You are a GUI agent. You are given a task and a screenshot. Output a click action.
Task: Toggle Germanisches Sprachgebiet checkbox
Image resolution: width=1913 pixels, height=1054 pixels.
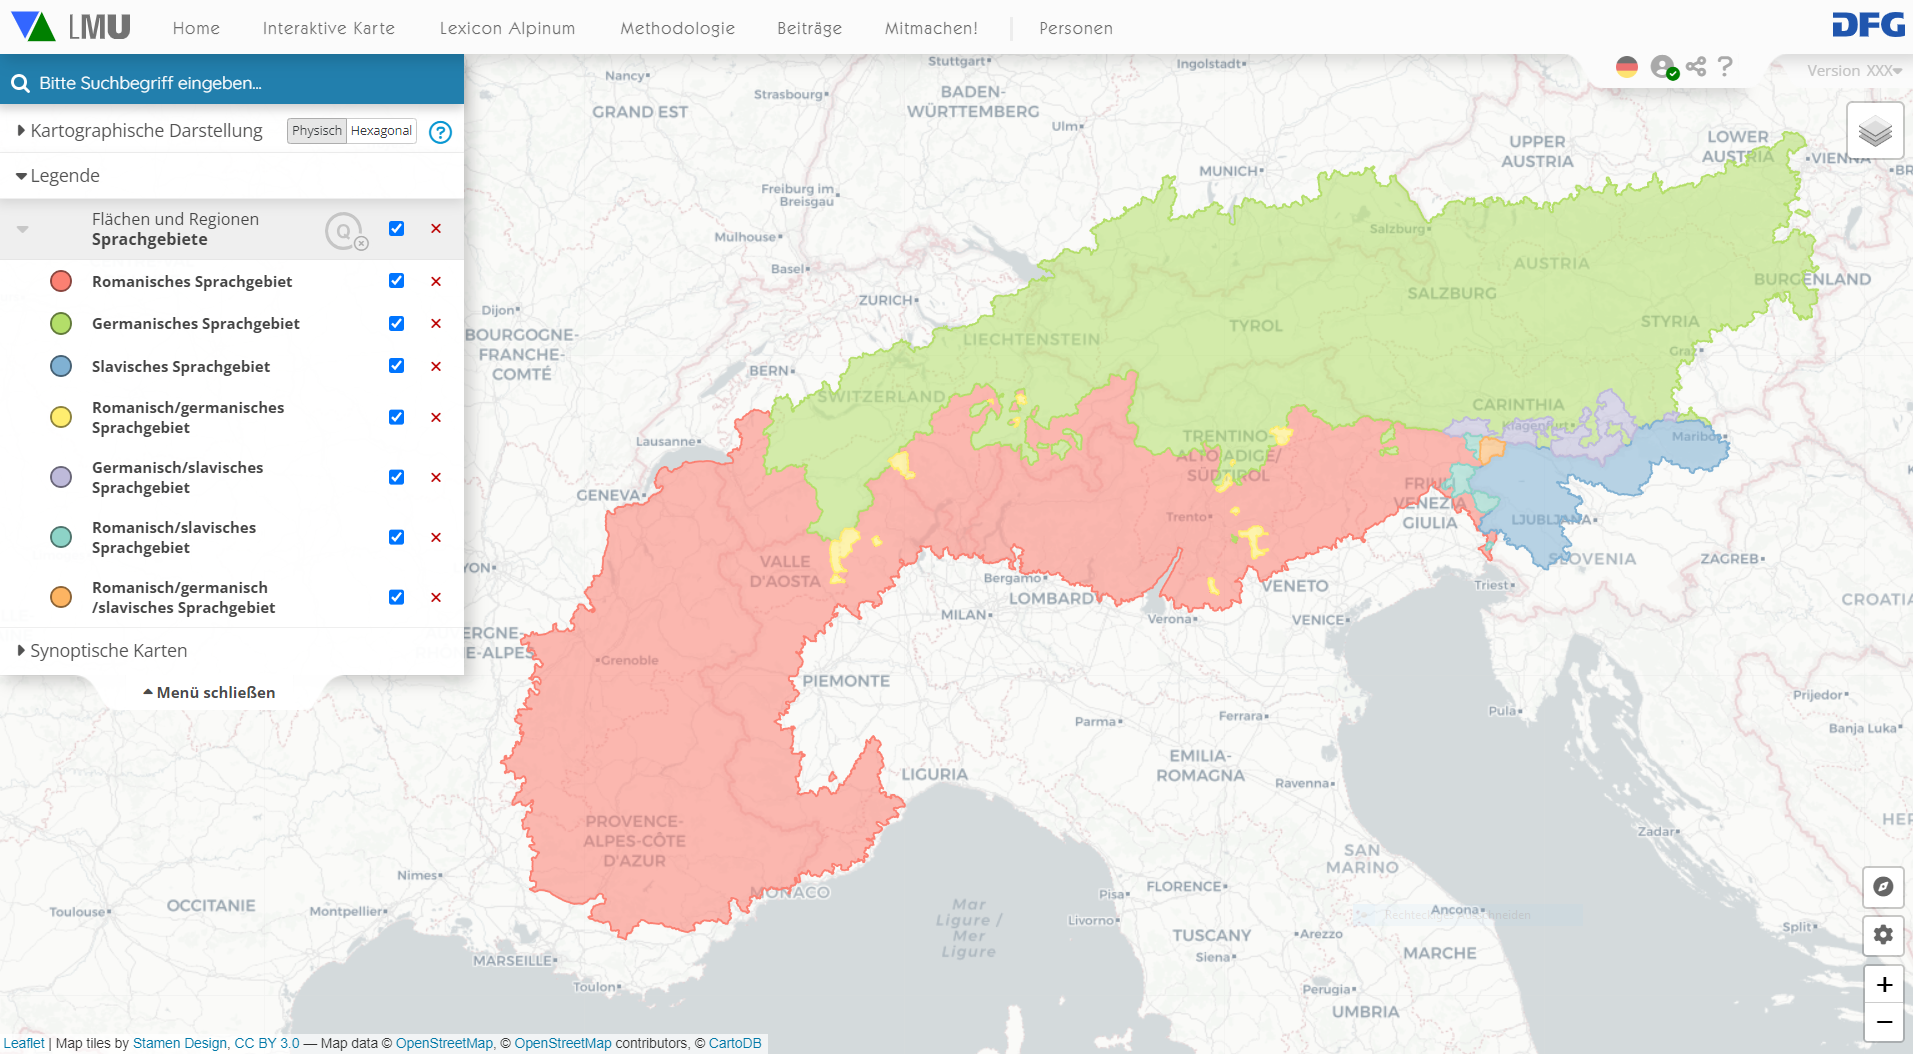pyautogui.click(x=397, y=324)
